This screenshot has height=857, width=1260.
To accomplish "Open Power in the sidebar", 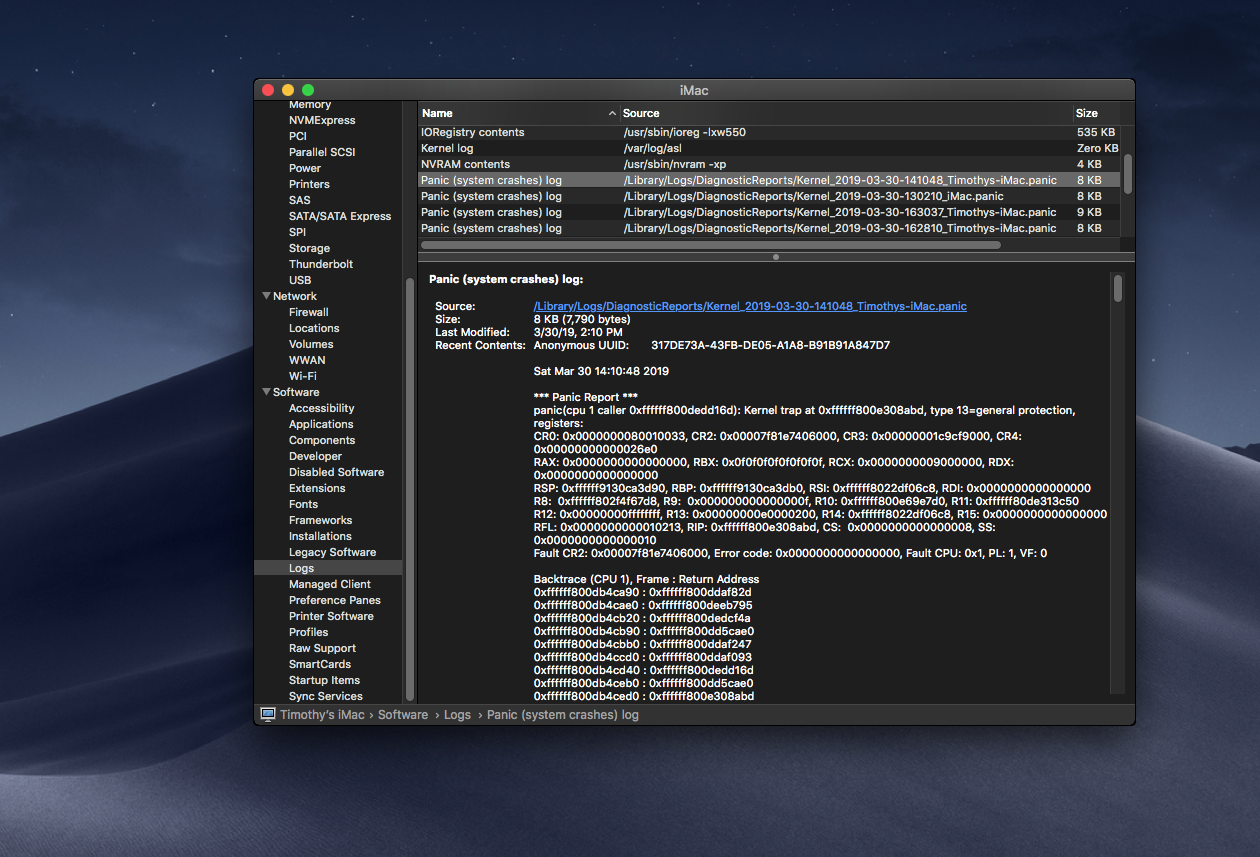I will tap(305, 168).
